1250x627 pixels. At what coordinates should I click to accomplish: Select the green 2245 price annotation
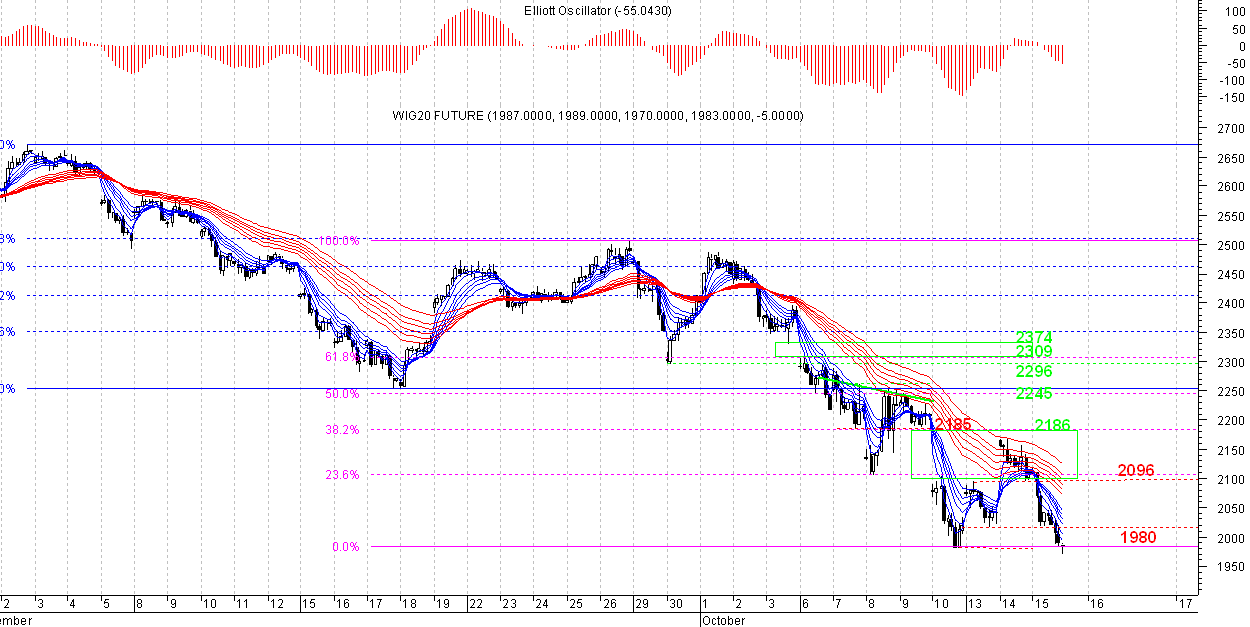[x=1034, y=394]
